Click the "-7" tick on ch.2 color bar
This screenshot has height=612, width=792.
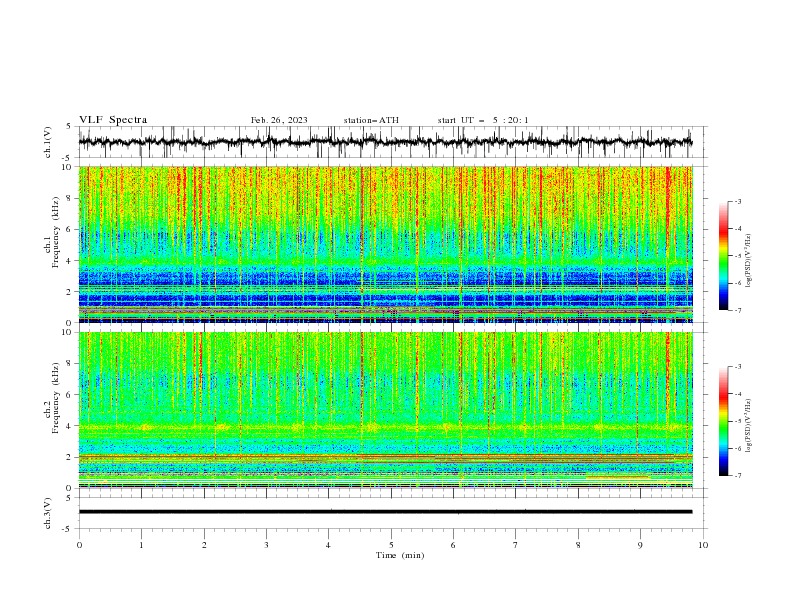coord(738,475)
